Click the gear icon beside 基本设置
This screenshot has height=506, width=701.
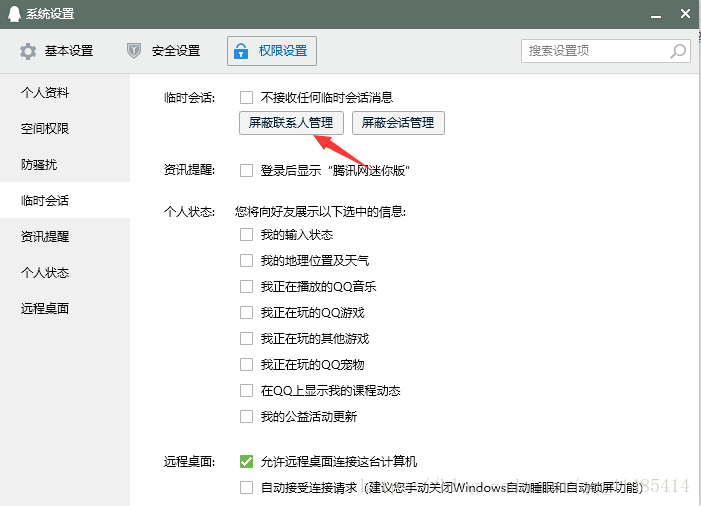pyautogui.click(x=28, y=51)
